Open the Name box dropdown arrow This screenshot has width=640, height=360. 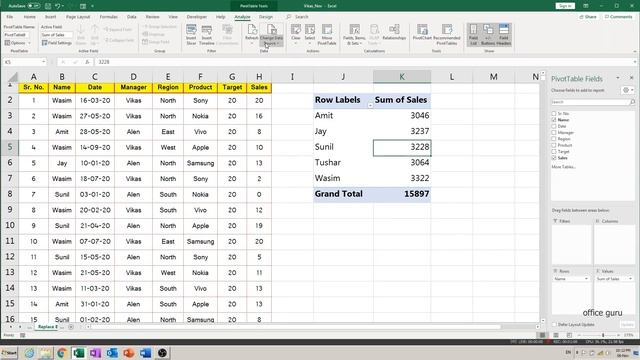click(43, 62)
